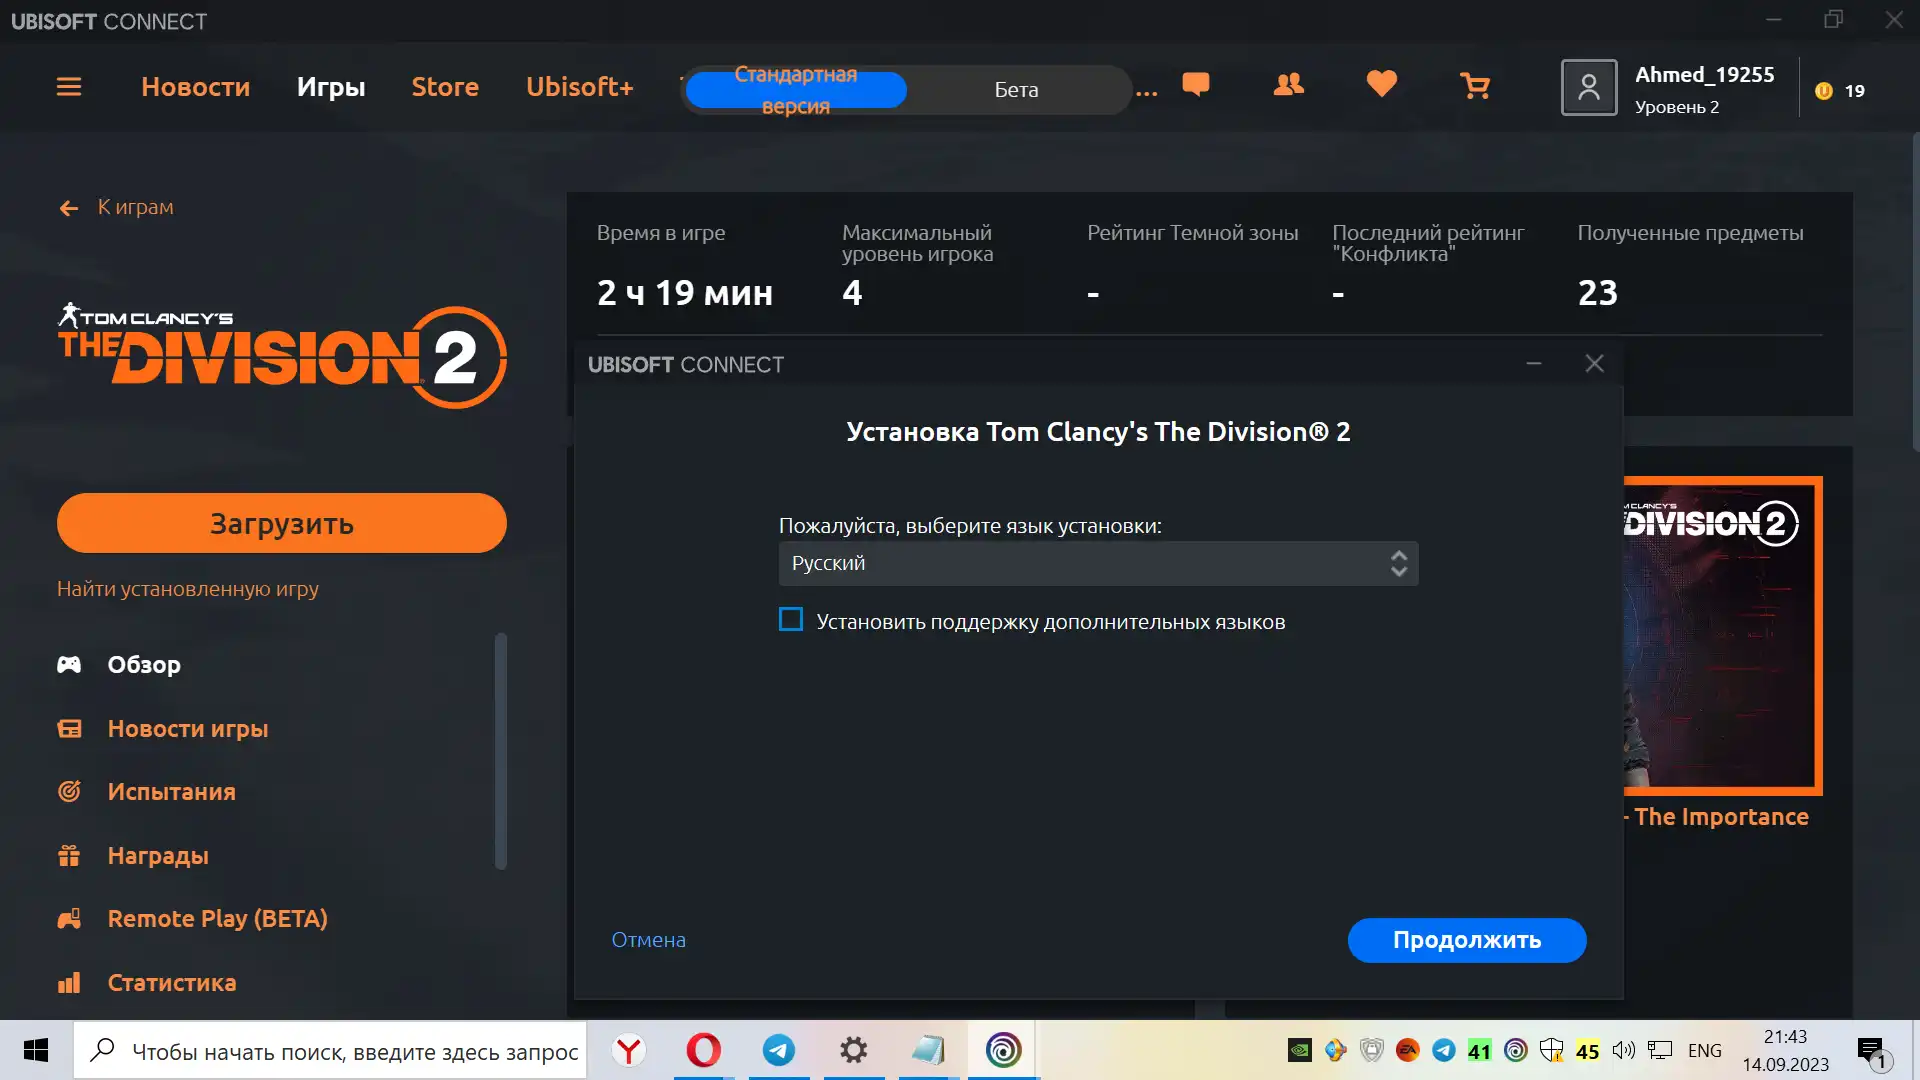
Task: Click EA app tray icon
Action: pyautogui.click(x=1407, y=1050)
